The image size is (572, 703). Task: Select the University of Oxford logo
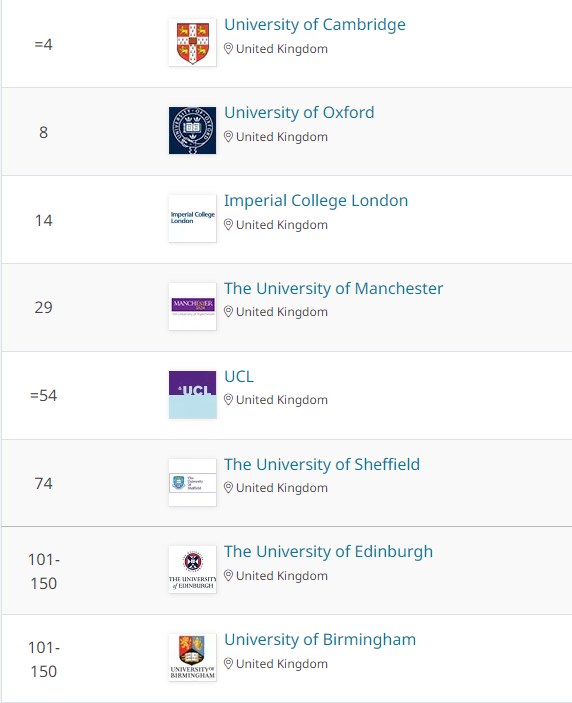coord(192,130)
